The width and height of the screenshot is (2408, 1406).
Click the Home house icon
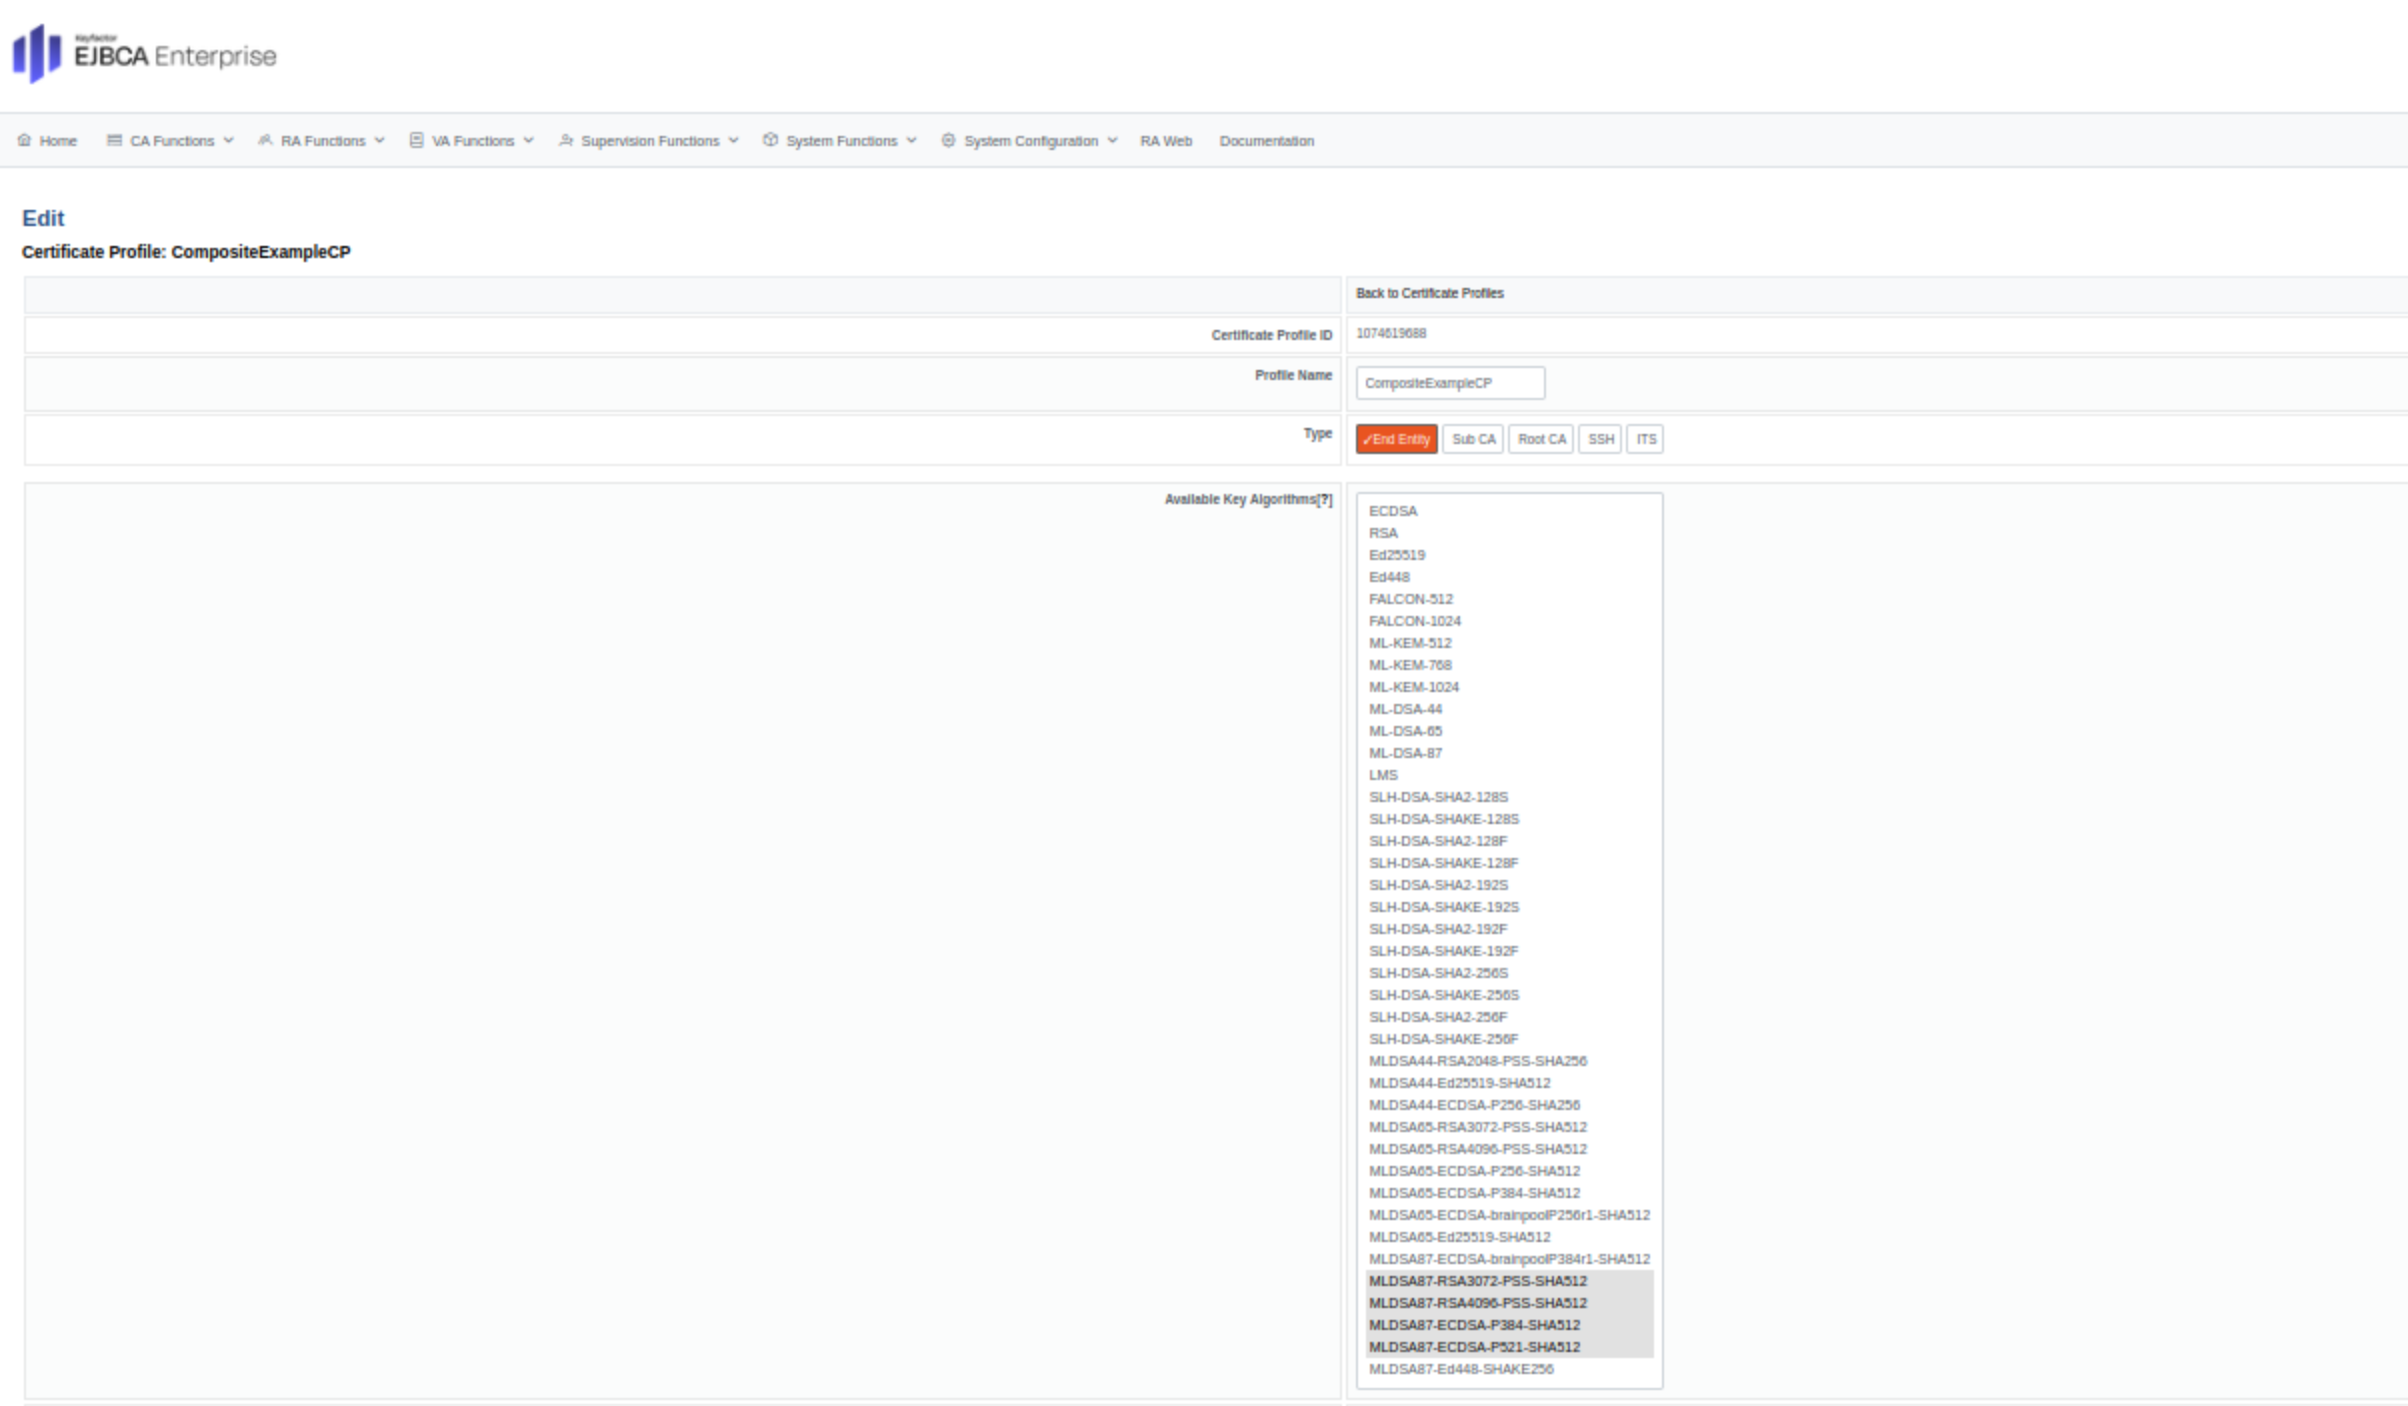(24, 140)
